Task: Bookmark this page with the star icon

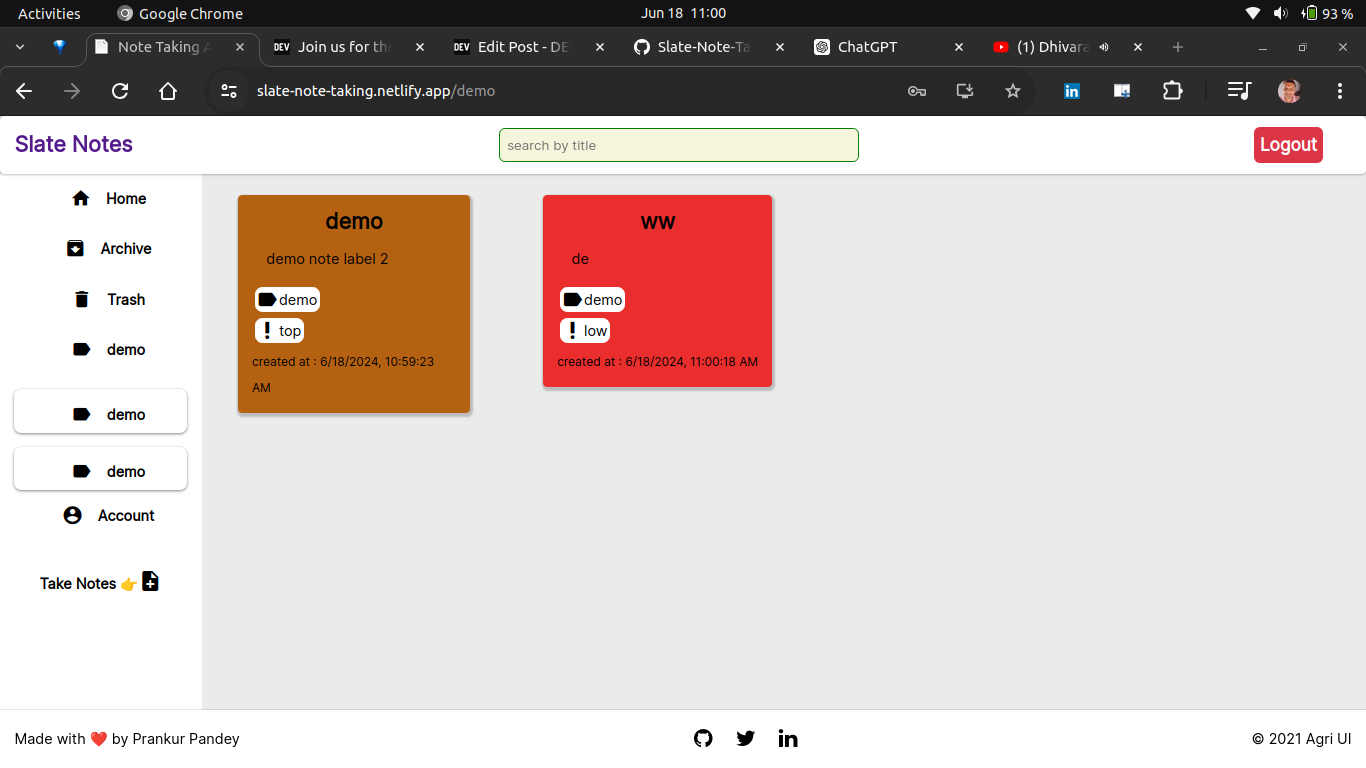Action: click(x=1013, y=91)
